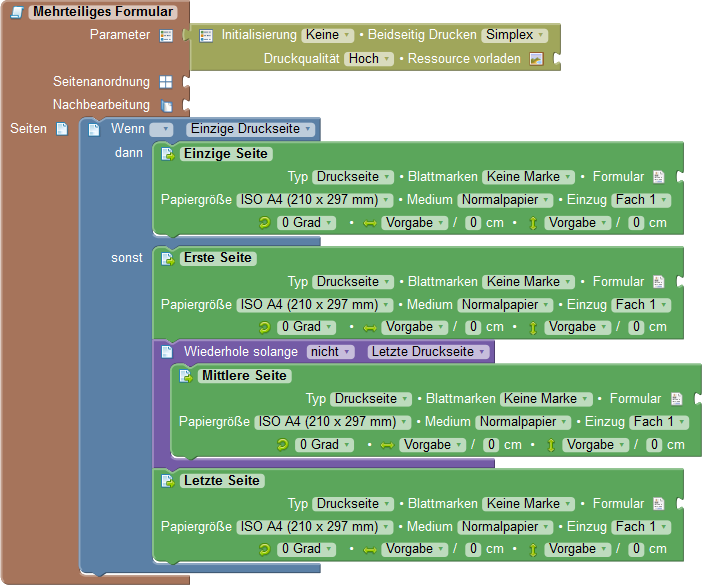Click the Seitenanordnung grid icon
This screenshot has height=585, width=702.
tap(166, 82)
